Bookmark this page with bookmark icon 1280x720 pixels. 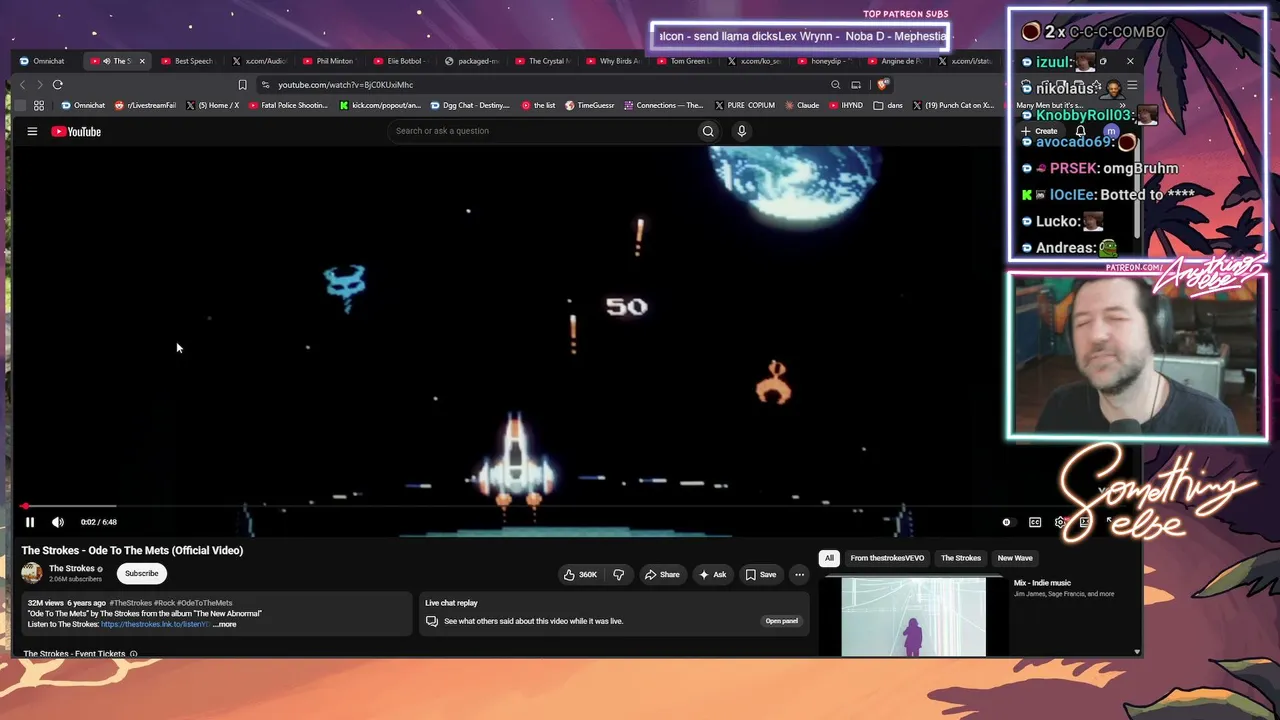(242, 85)
